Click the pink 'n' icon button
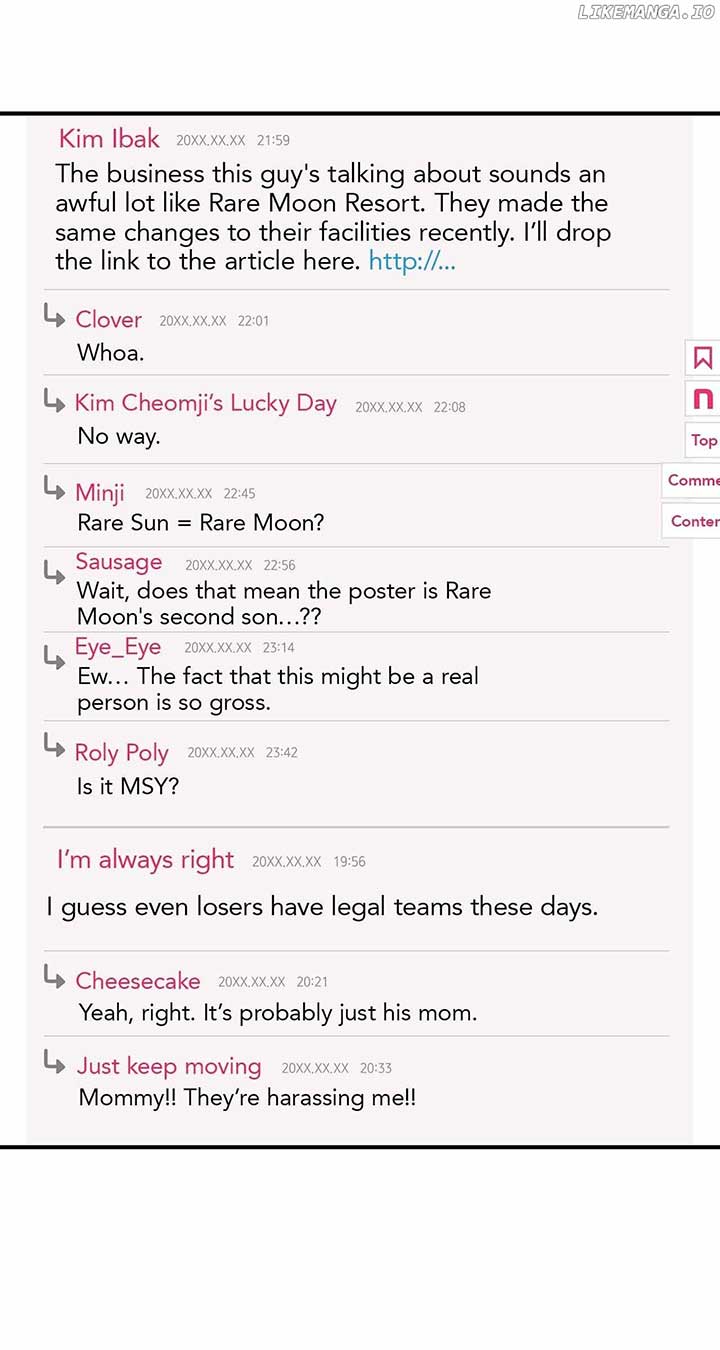720x1350 pixels. [x=703, y=399]
